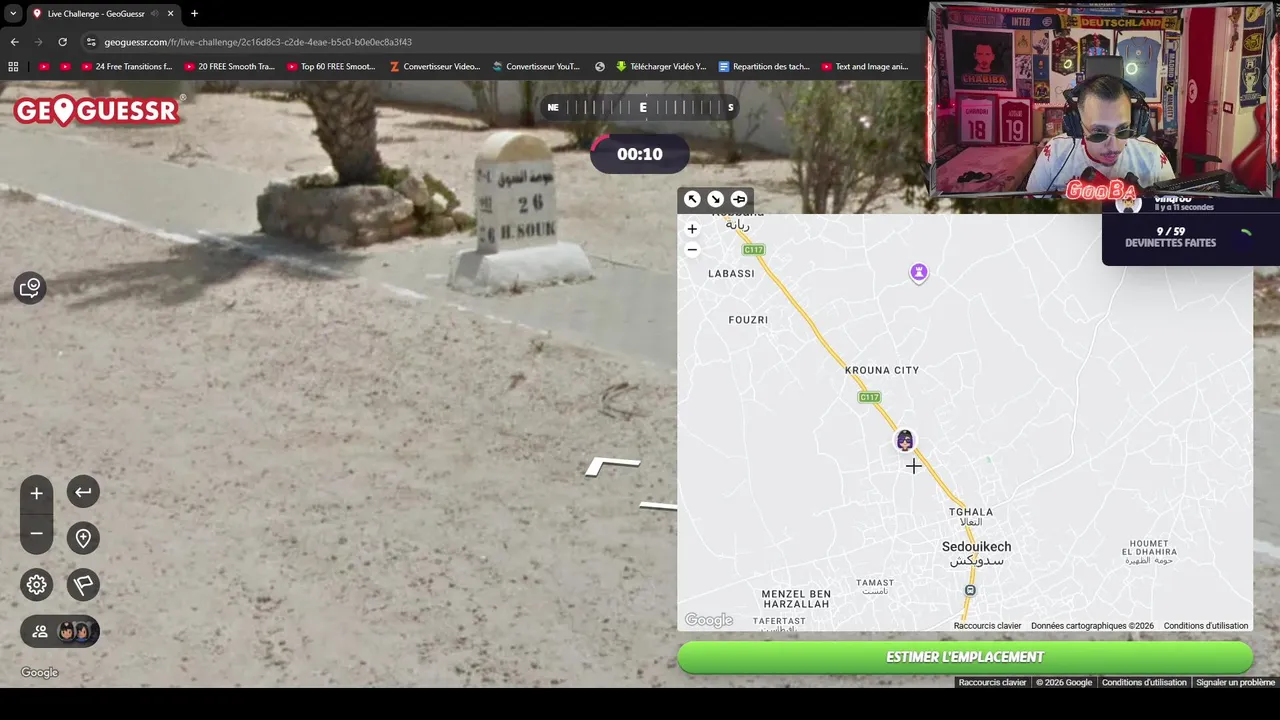Toggle the map sticky pin
The width and height of the screenshot is (1280, 720).
[x=739, y=199]
